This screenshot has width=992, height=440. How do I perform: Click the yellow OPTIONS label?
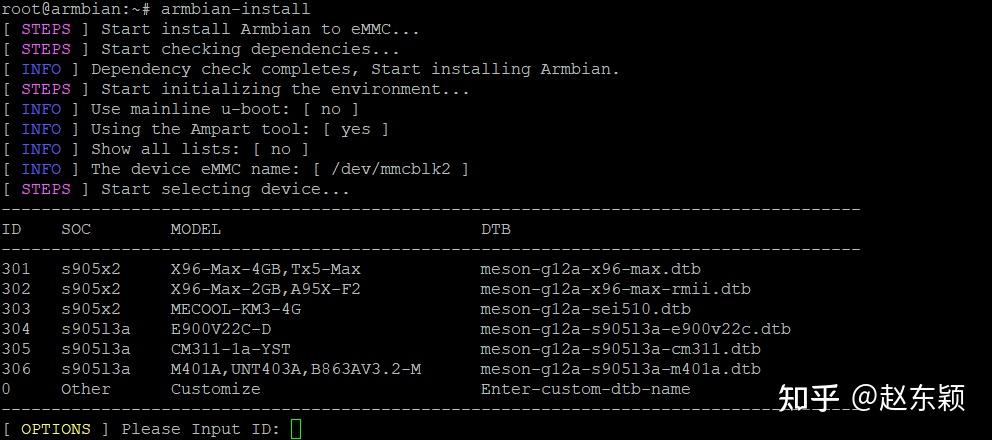tap(56, 429)
